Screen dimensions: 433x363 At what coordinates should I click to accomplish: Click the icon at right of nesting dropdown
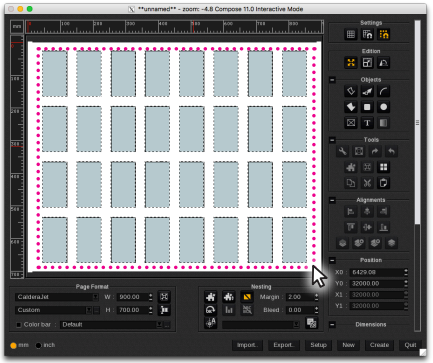311,323
